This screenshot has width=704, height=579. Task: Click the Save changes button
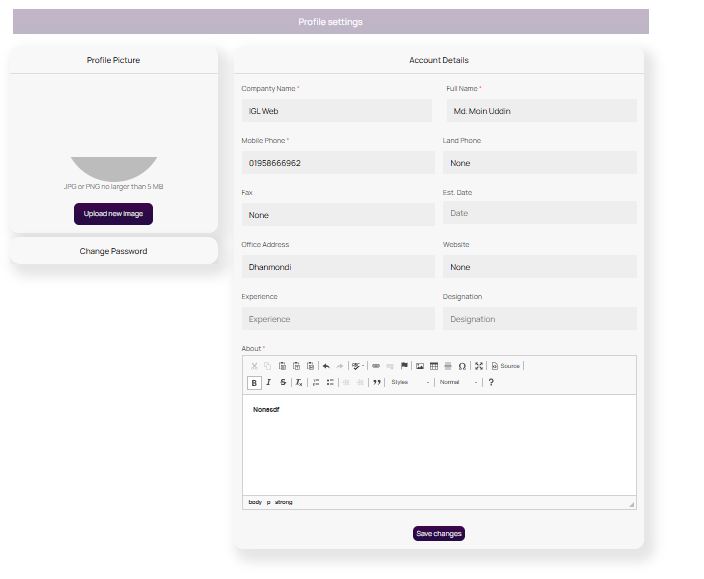[439, 534]
